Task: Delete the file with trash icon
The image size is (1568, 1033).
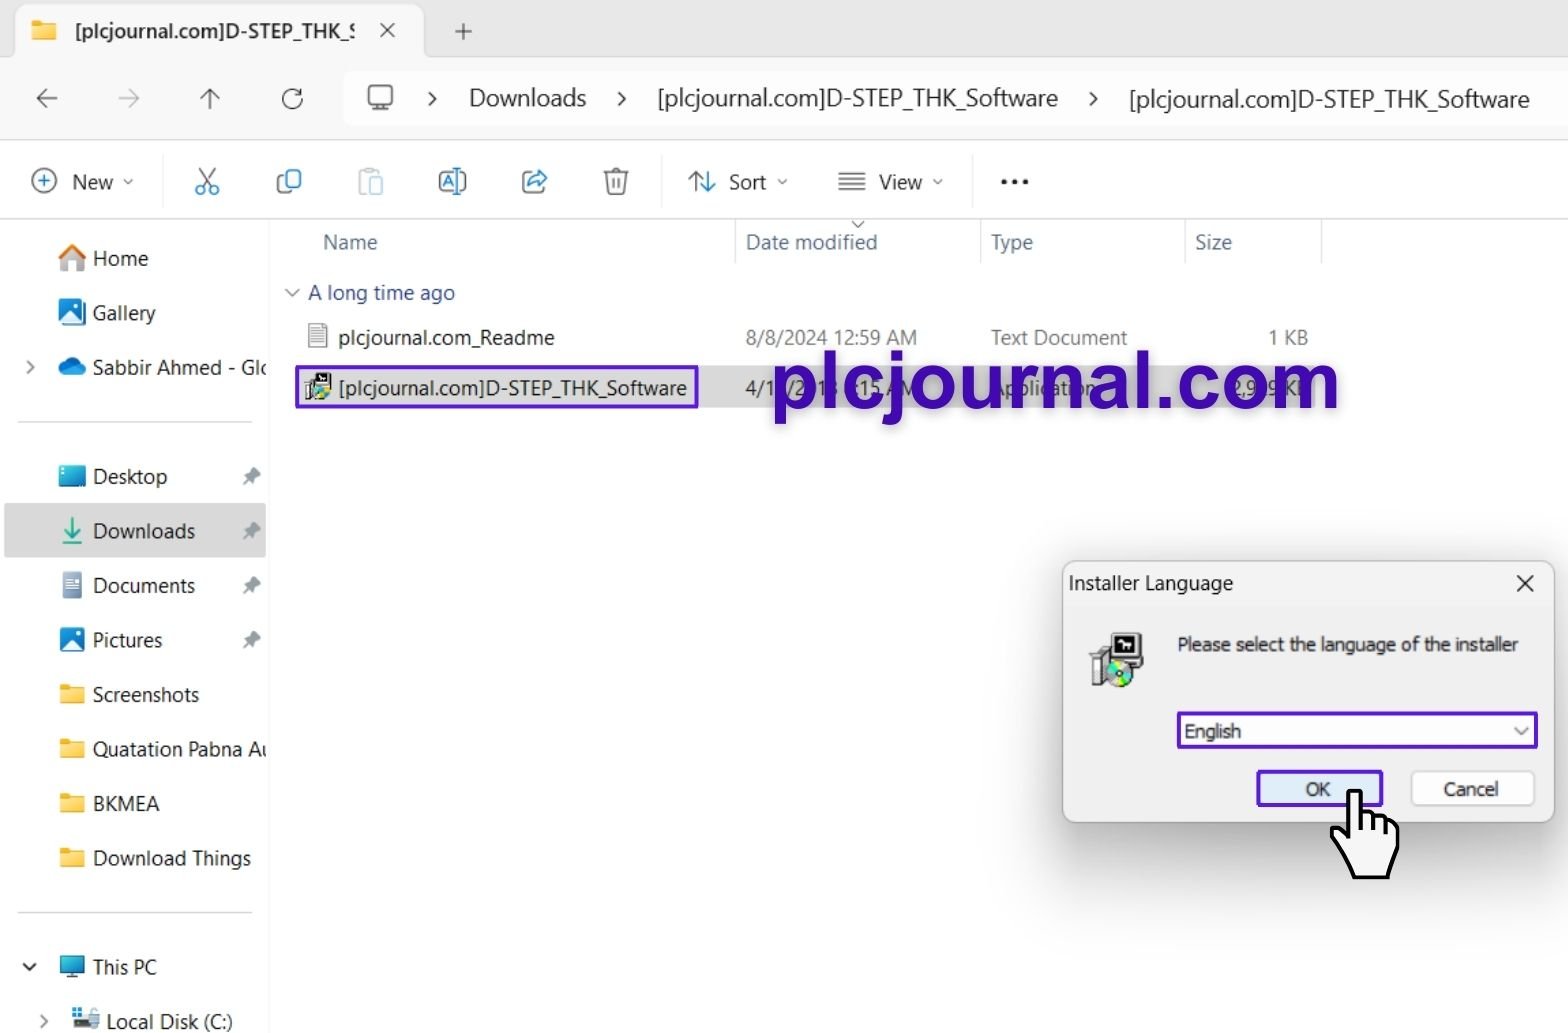Action: 616,181
